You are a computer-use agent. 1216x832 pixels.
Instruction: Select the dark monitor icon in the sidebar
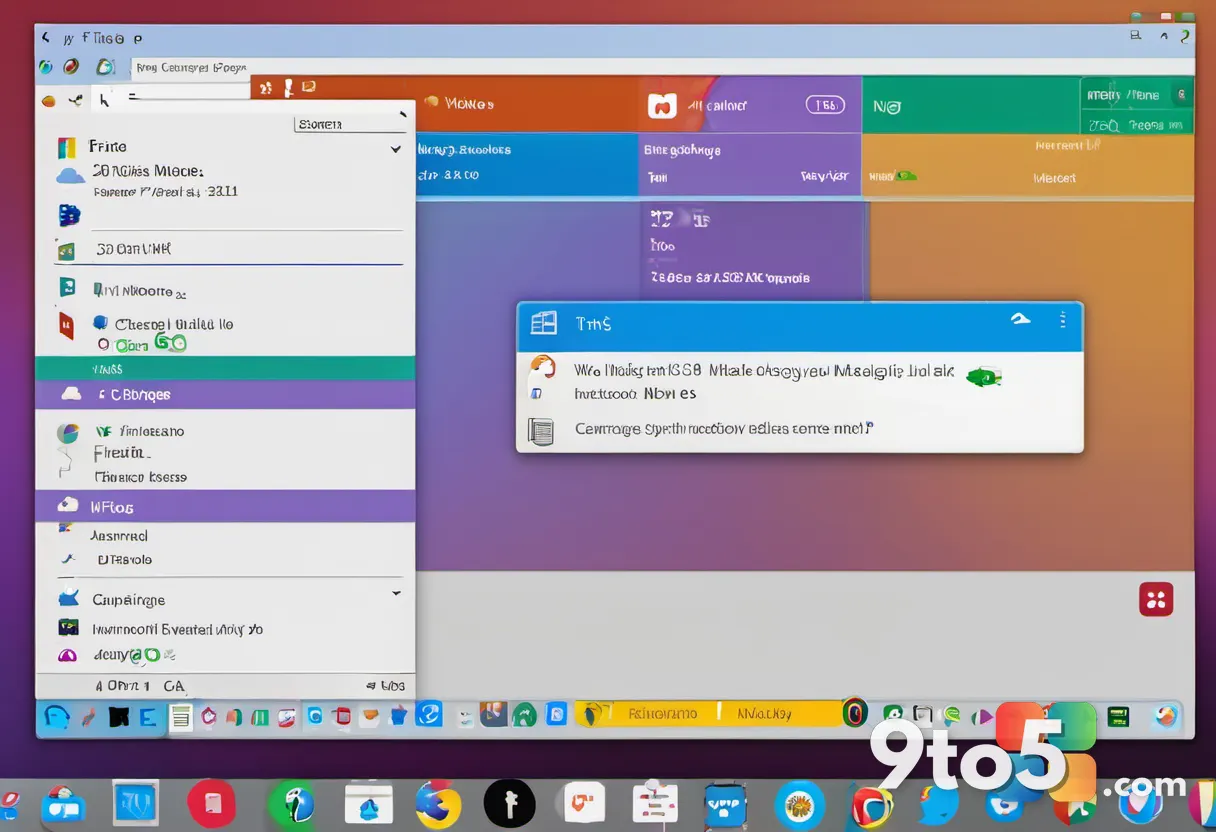point(68,628)
